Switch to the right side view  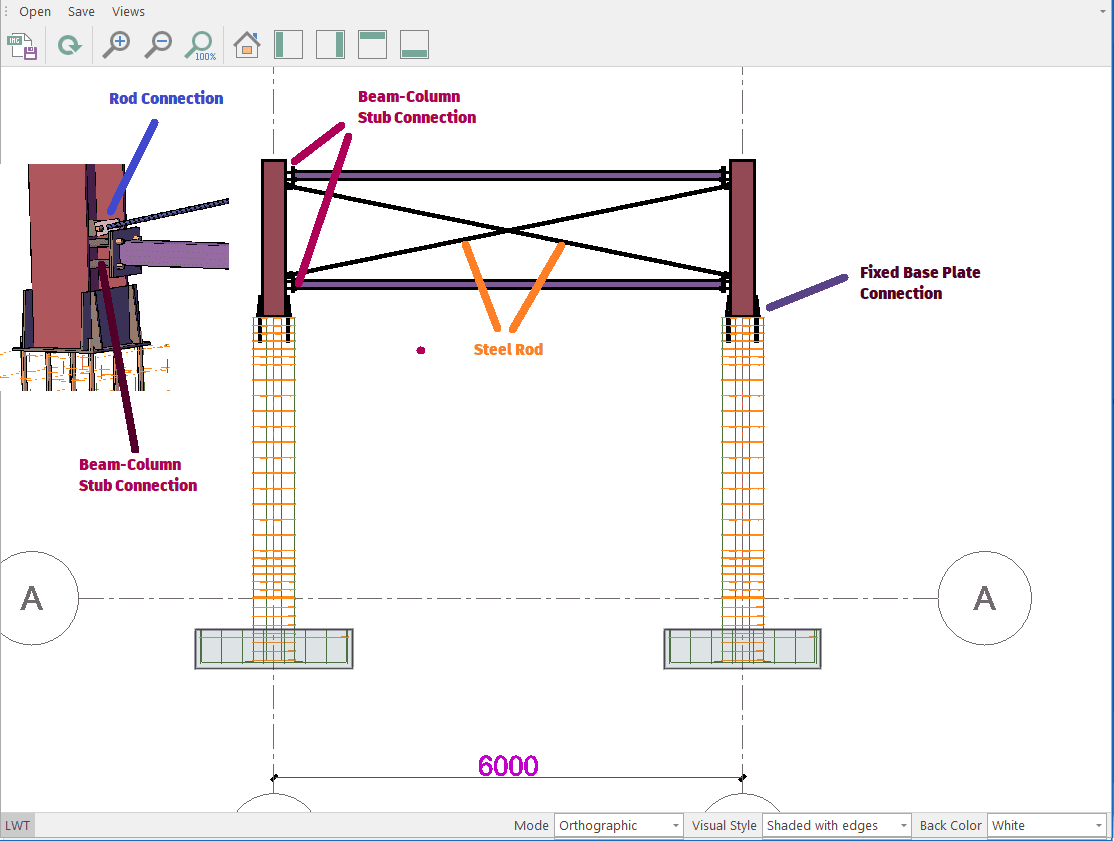tap(330, 45)
